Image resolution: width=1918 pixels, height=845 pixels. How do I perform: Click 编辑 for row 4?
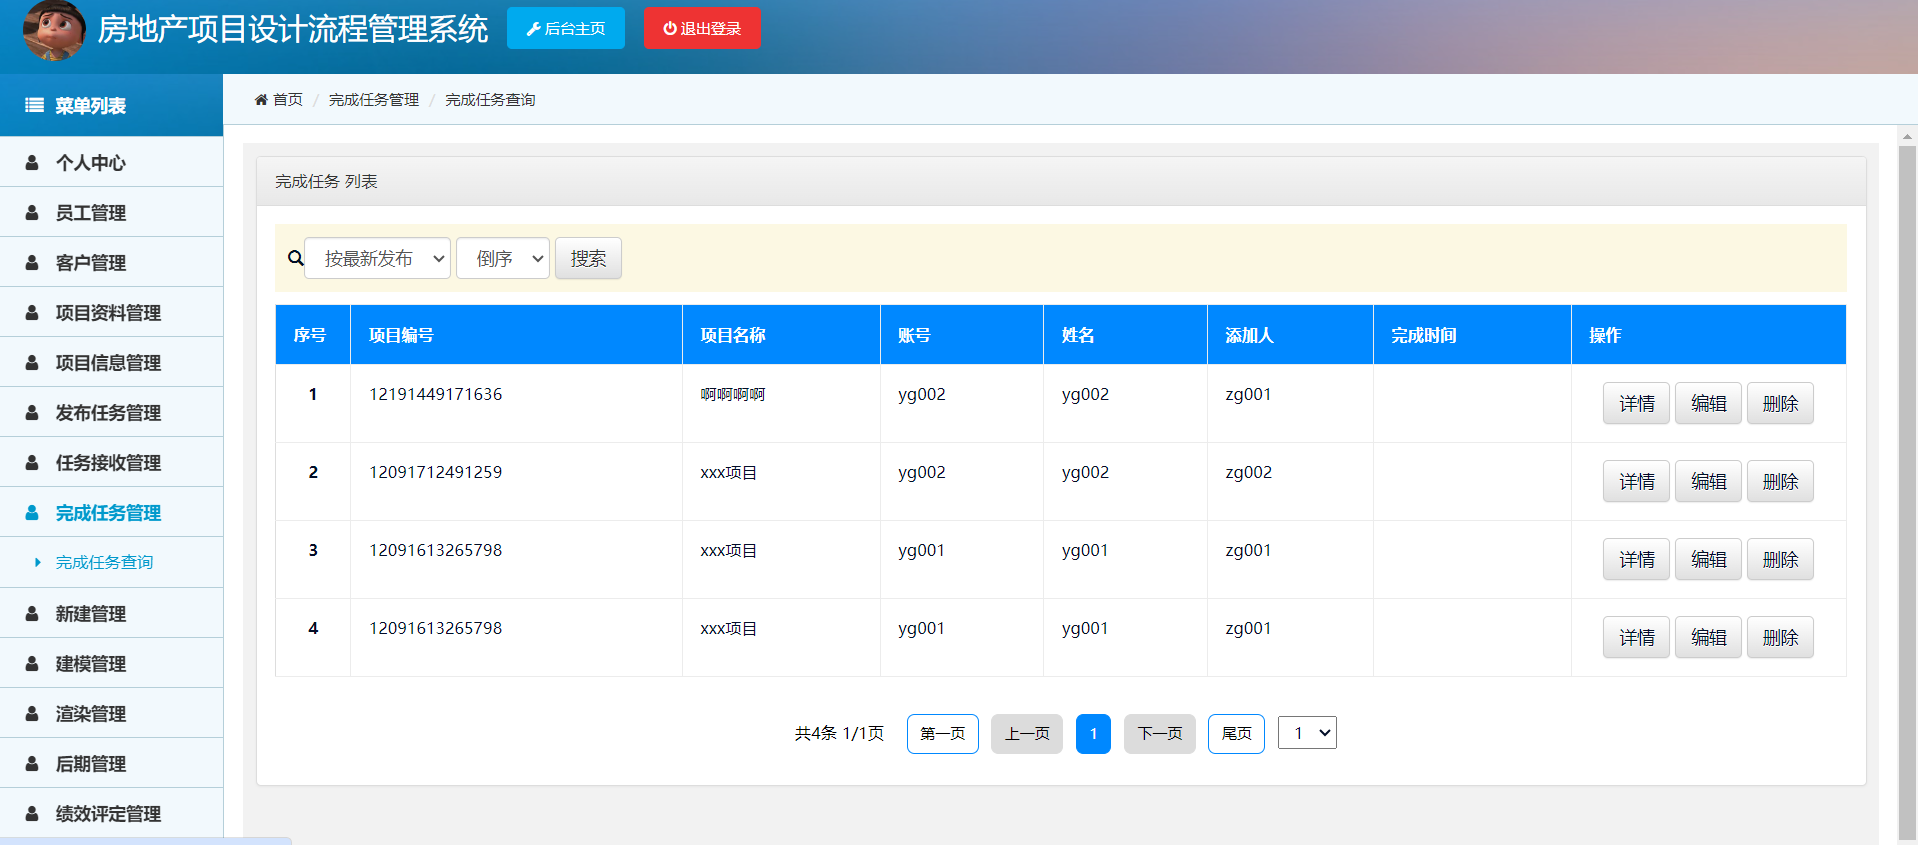1708,637
